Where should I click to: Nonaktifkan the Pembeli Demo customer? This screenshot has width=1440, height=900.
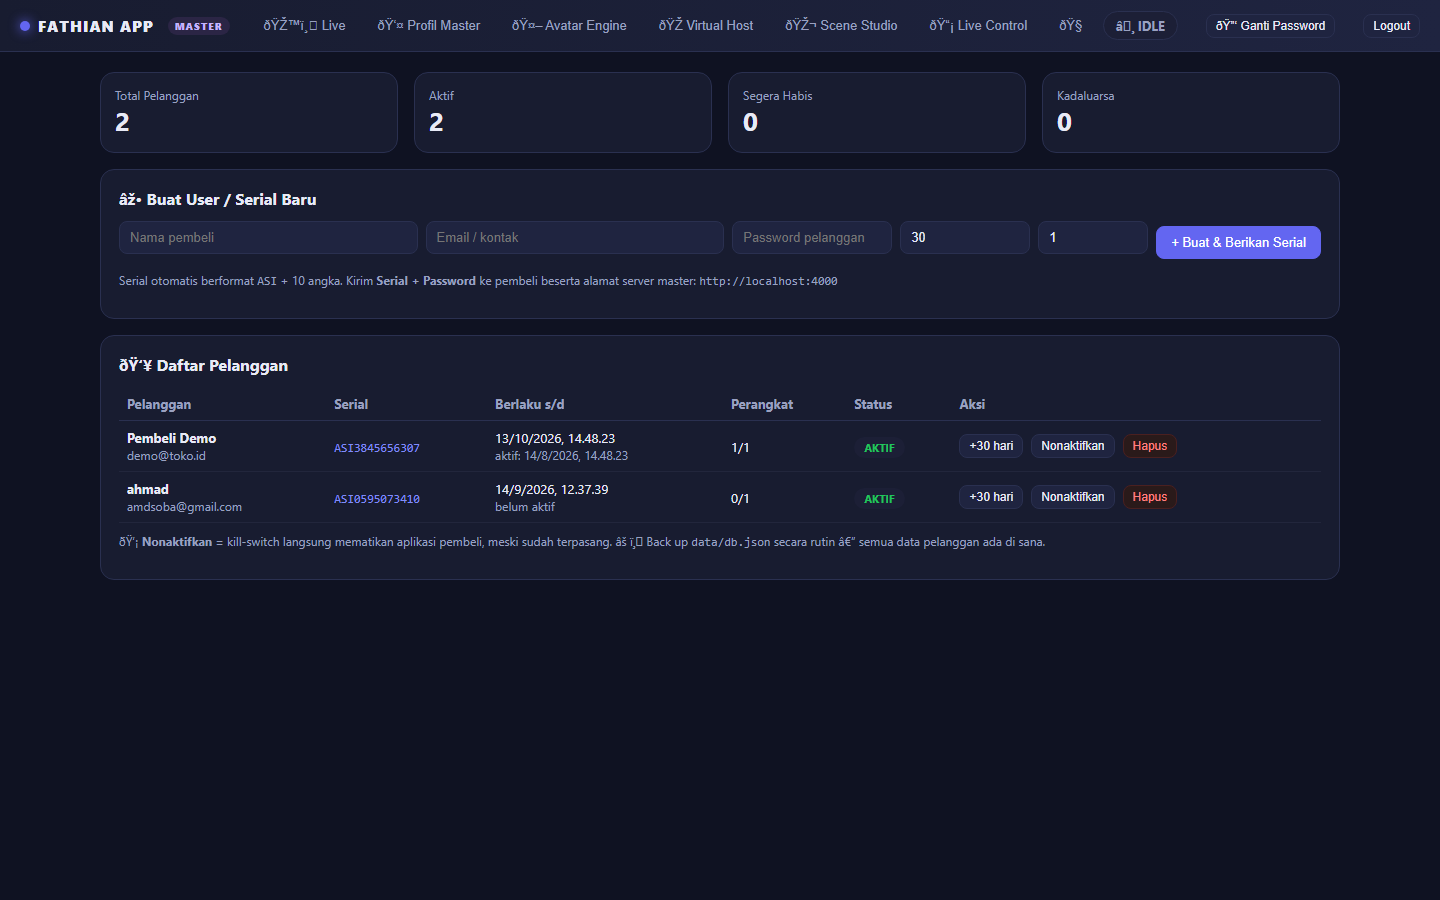click(x=1073, y=446)
